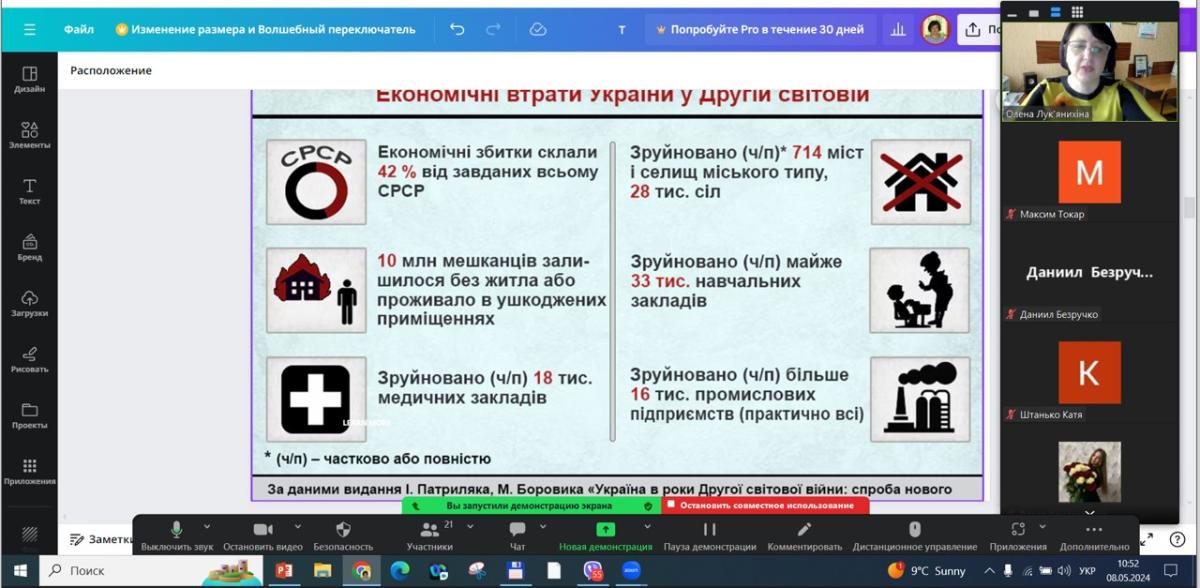Open the user profile avatar
Image resolution: width=1200 pixels, height=588 pixels.
(935, 30)
